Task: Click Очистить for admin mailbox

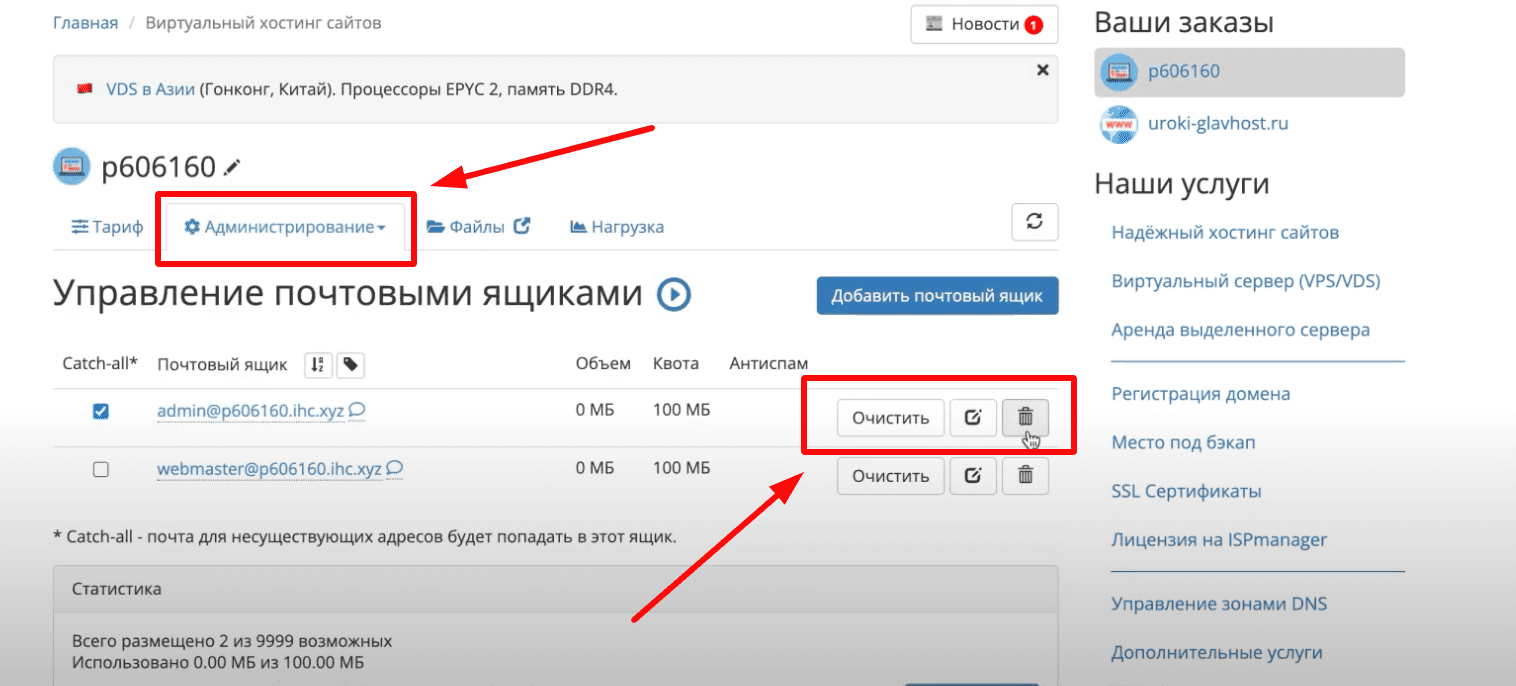Action: 889,417
